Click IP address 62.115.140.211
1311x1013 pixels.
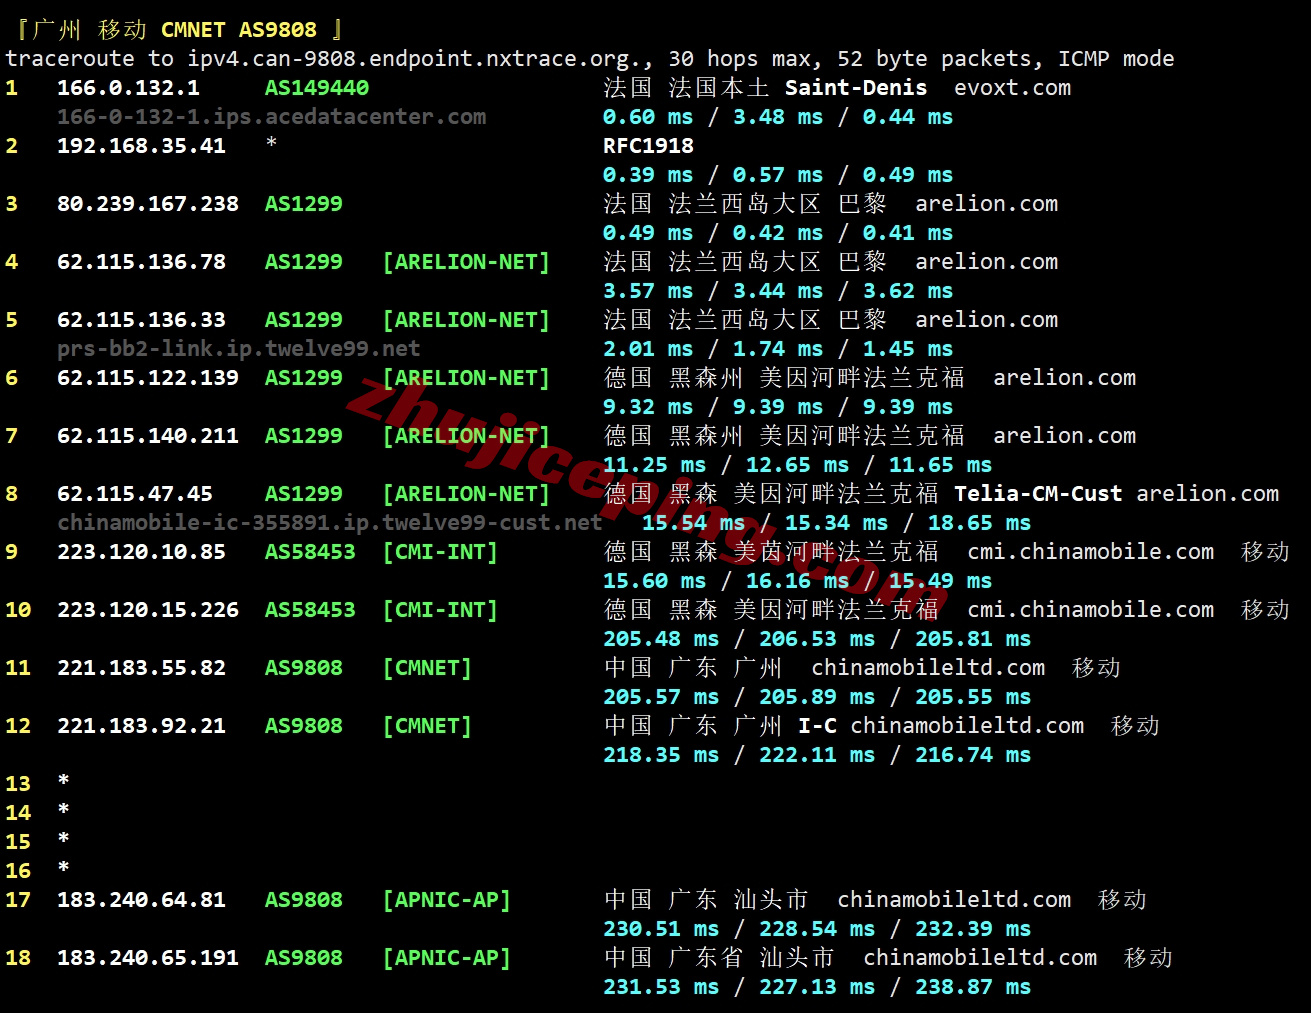pyautogui.click(x=148, y=436)
